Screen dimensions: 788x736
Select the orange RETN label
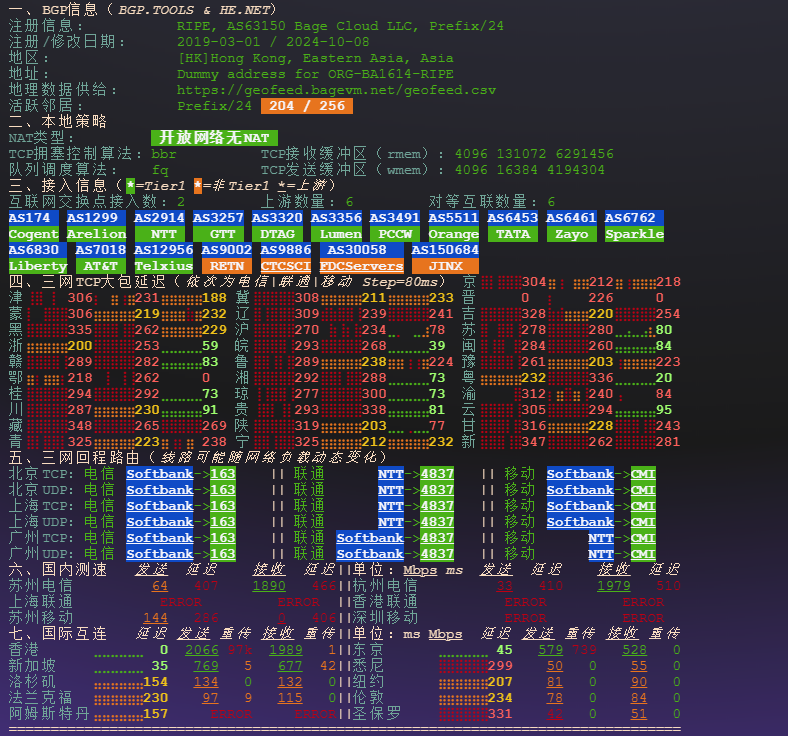[226, 266]
